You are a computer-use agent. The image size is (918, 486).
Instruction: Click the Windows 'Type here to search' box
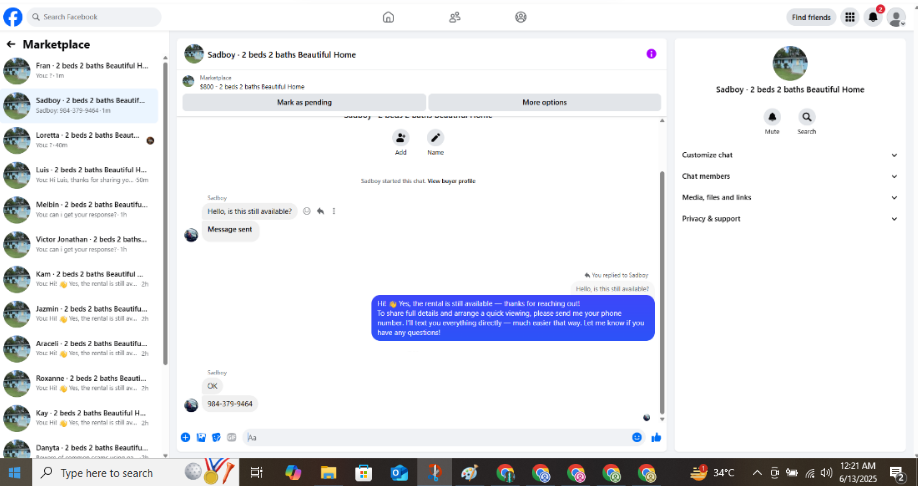pyautogui.click(x=135, y=473)
